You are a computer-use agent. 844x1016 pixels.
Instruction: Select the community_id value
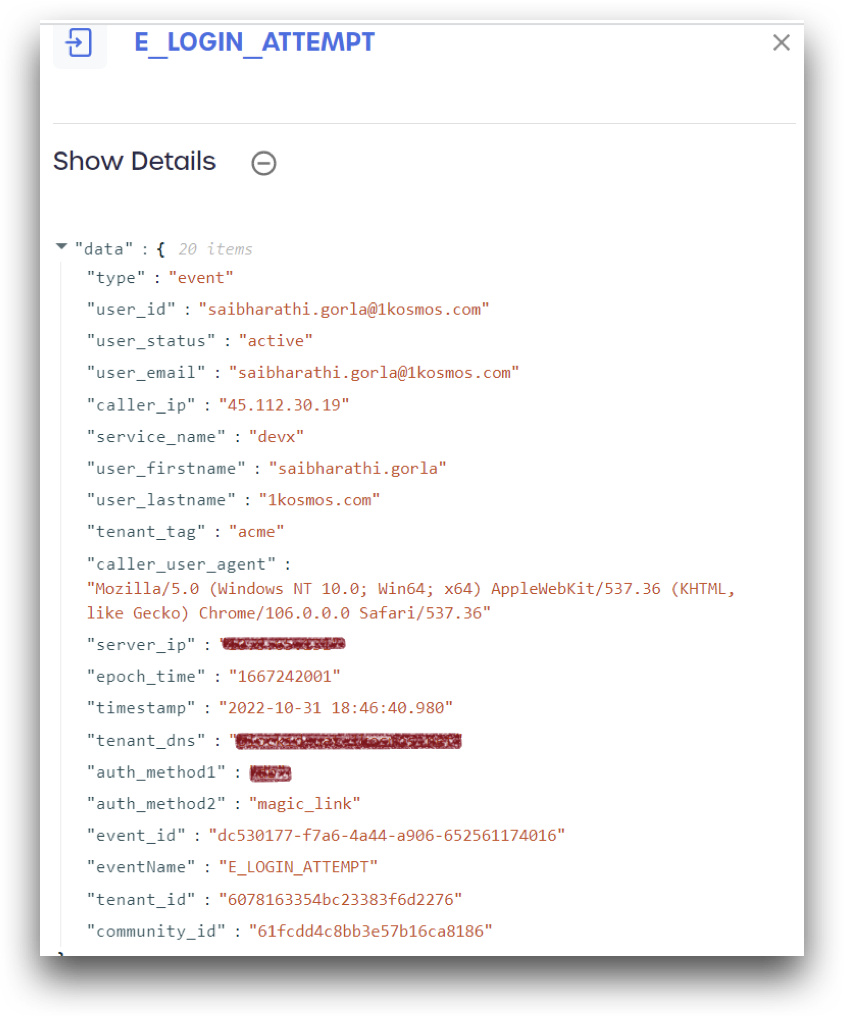[x=371, y=932]
